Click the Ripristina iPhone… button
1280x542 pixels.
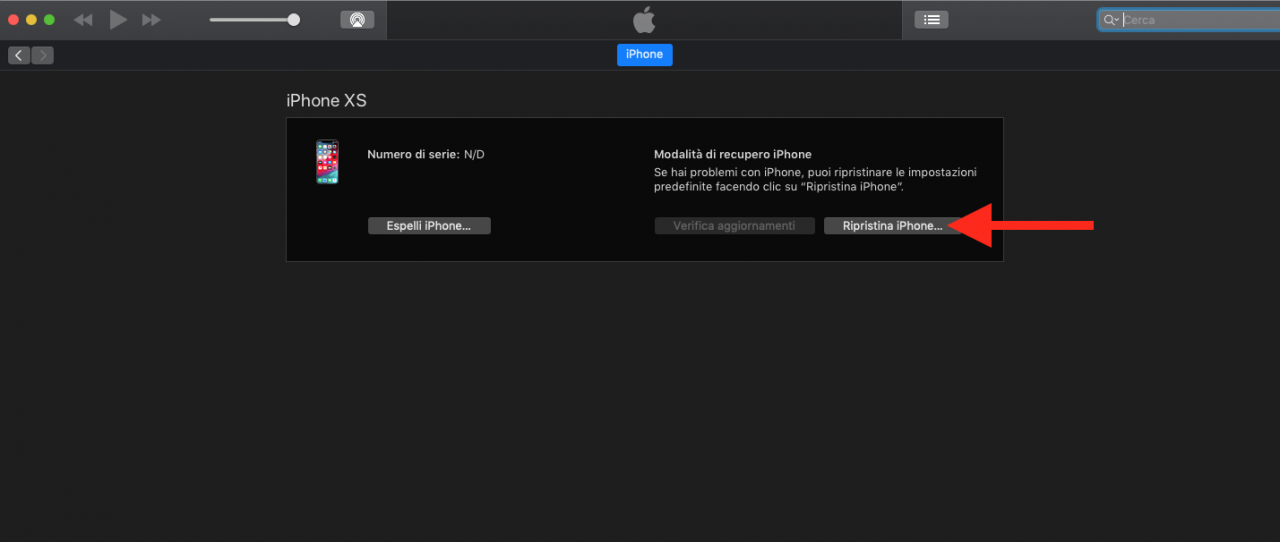click(892, 226)
